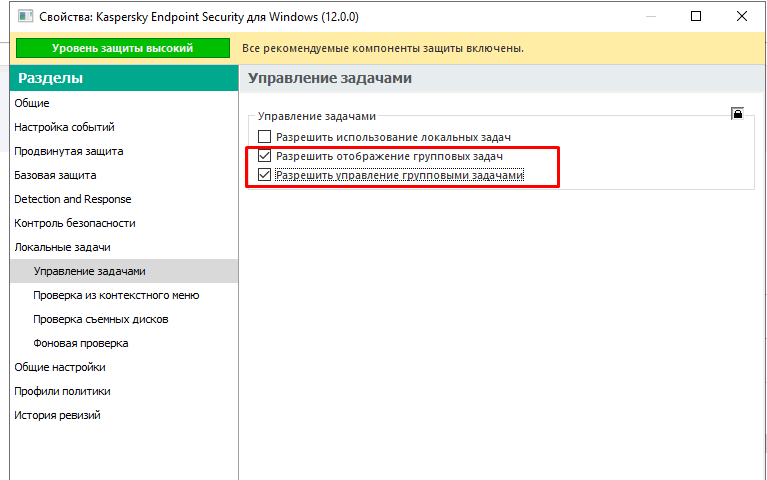Minimize the properties window
This screenshot has width=767, height=480.
[651, 16]
